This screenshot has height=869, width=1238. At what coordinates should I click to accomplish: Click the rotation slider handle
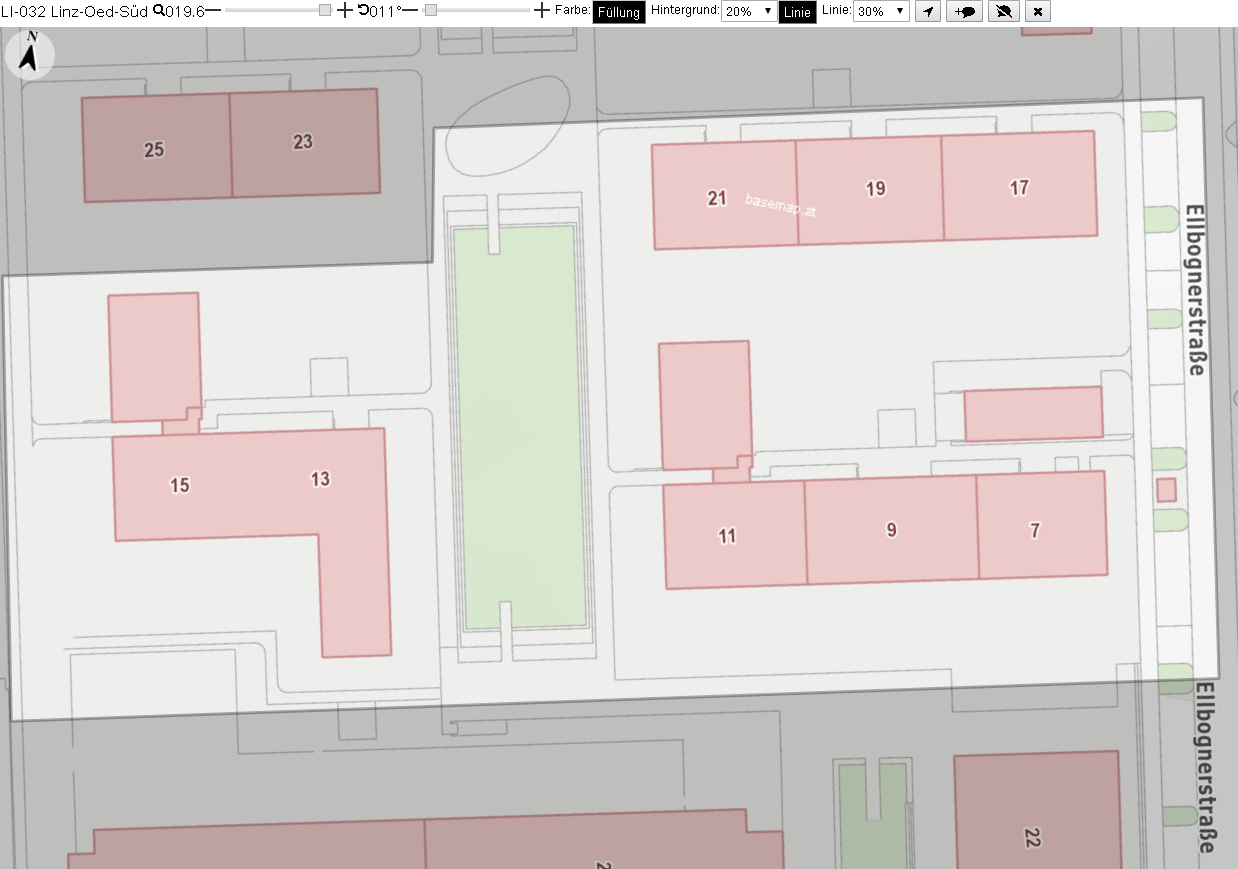click(x=431, y=10)
